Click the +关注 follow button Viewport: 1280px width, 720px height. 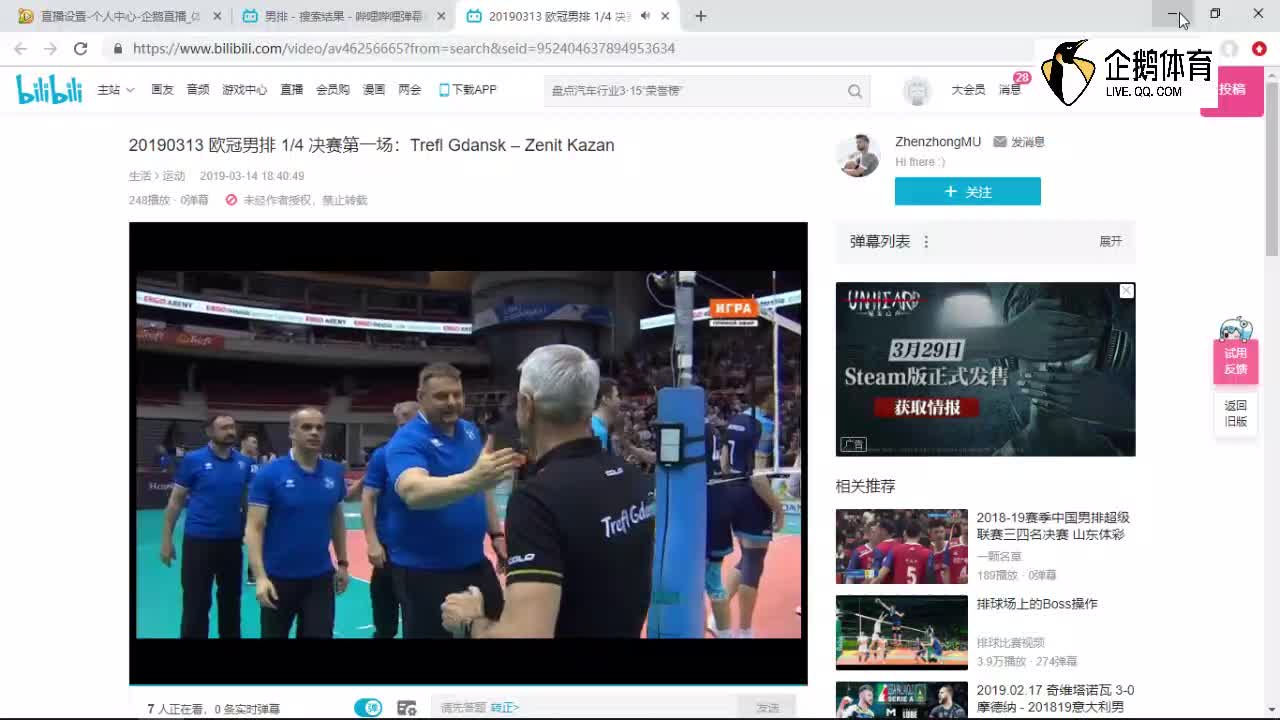(x=967, y=191)
